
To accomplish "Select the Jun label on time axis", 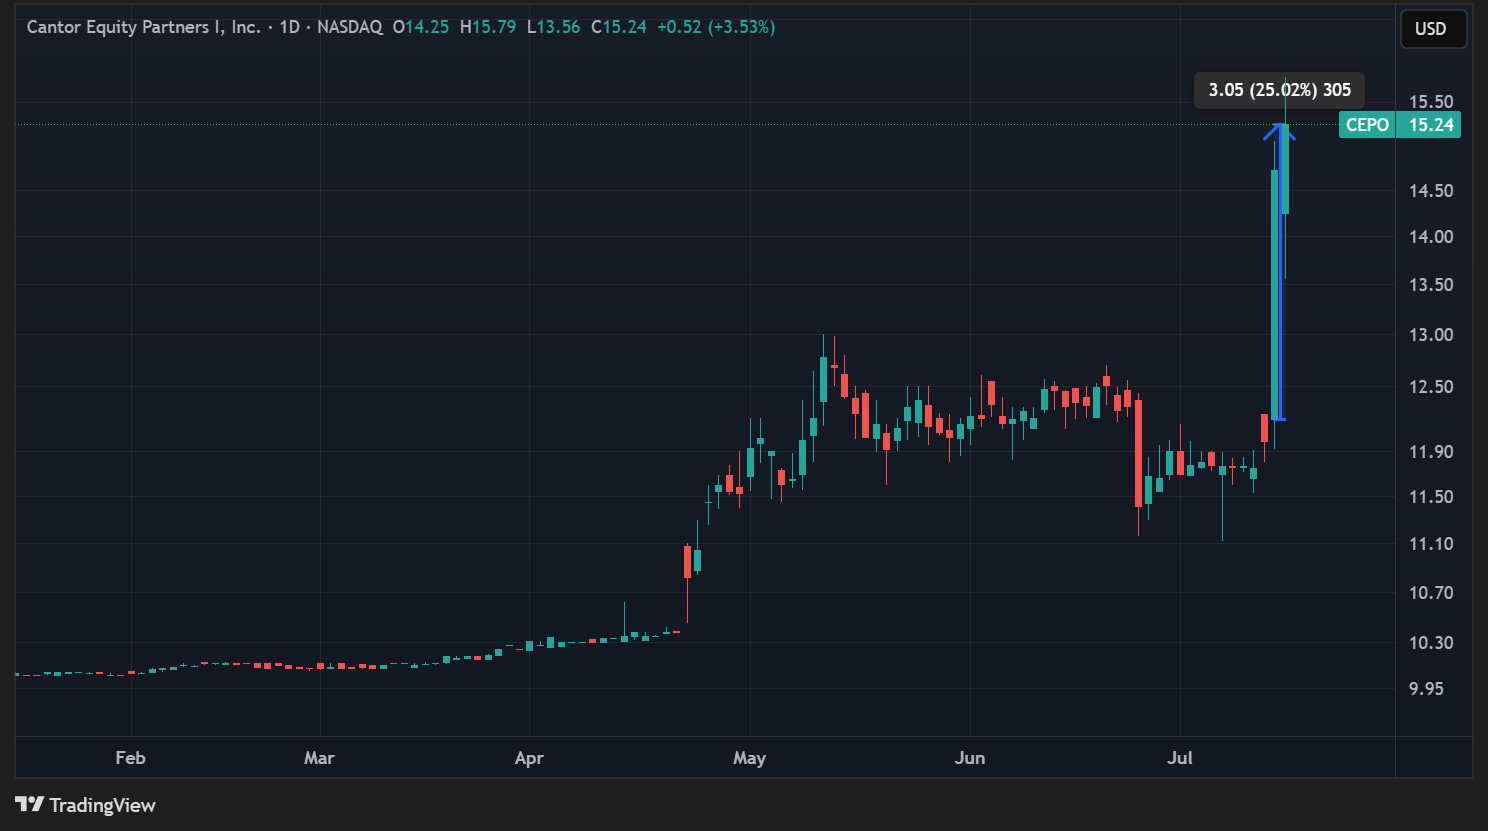I will pos(969,757).
